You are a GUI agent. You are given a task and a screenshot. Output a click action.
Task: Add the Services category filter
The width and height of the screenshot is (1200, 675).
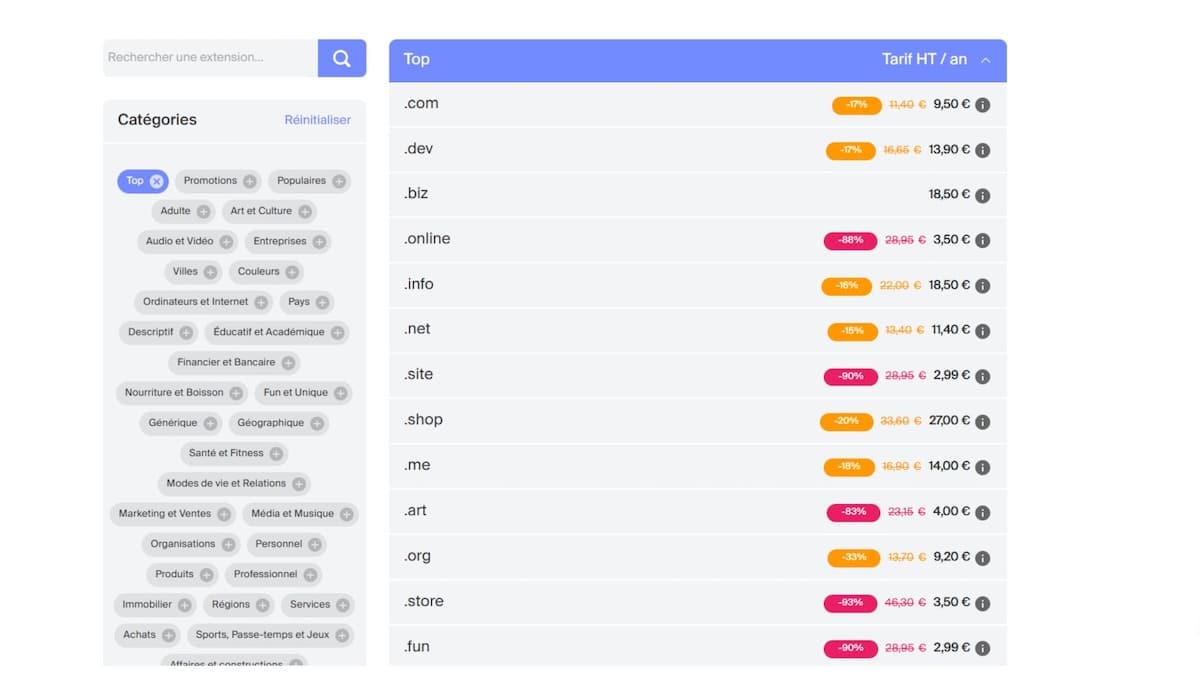(x=318, y=605)
